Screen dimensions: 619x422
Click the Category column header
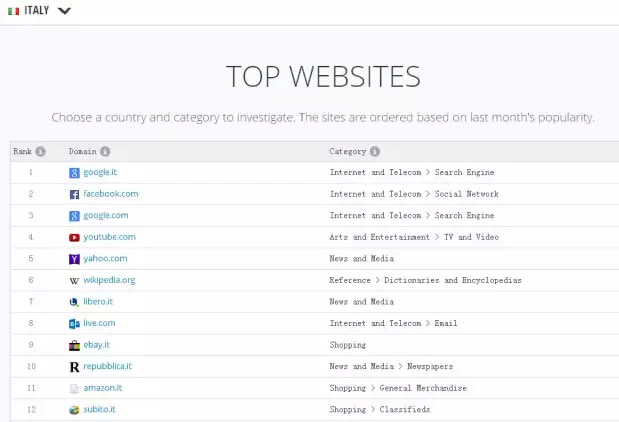click(x=347, y=152)
